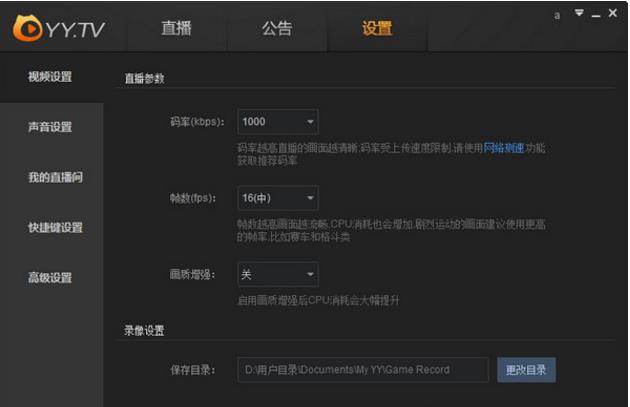Screen dimensions: 630x407
Task: Expand the 画质增强 dropdown showing 关
Action: click(x=278, y=274)
